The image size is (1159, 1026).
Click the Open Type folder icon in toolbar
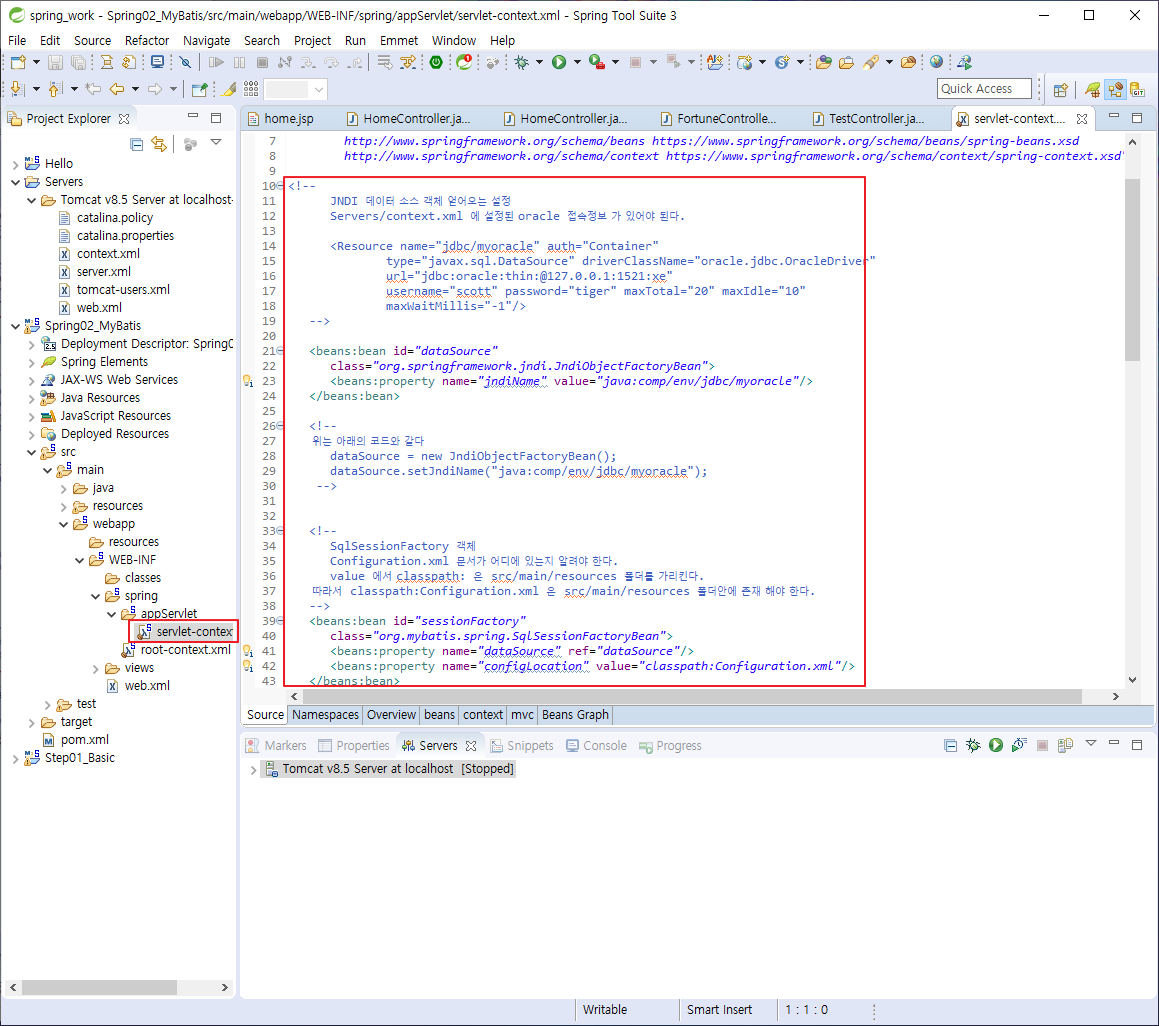[x=824, y=63]
